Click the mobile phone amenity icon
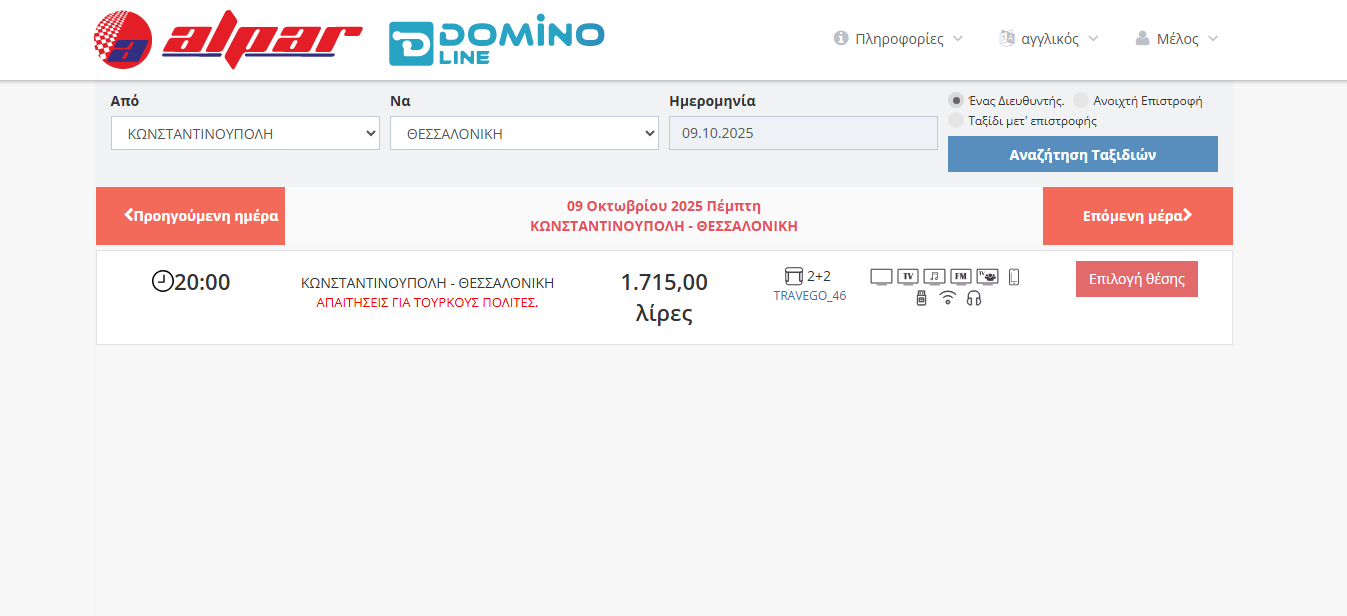The height and width of the screenshot is (616, 1347). coord(1014,277)
